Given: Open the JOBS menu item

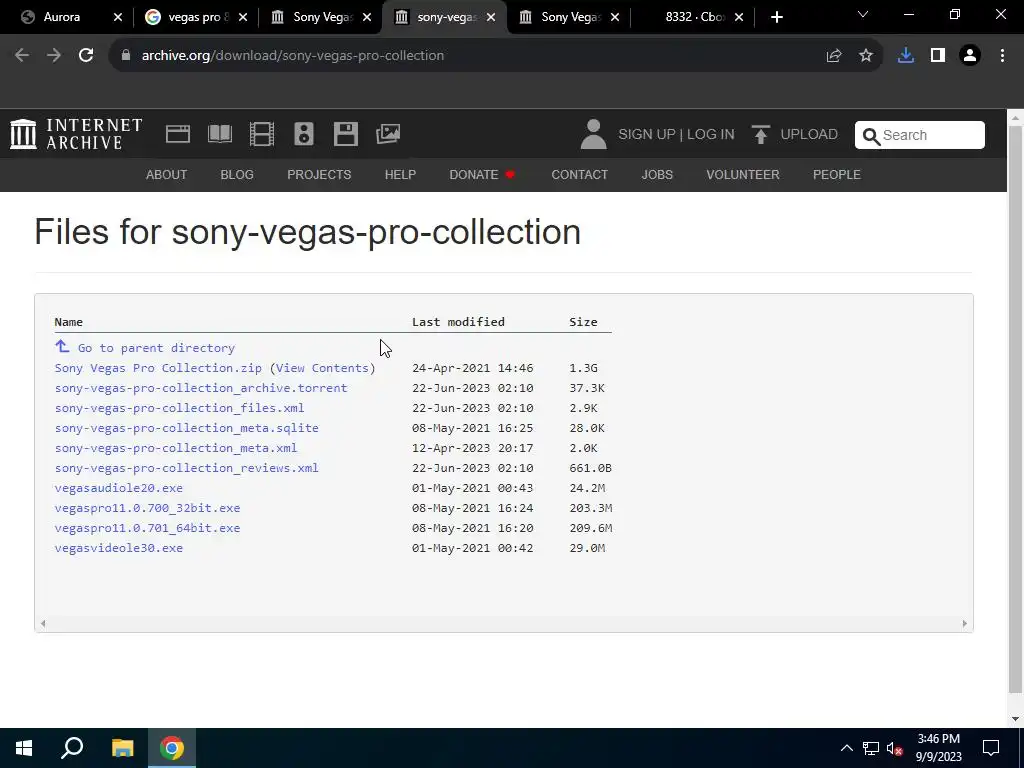Looking at the screenshot, I should coord(657,175).
